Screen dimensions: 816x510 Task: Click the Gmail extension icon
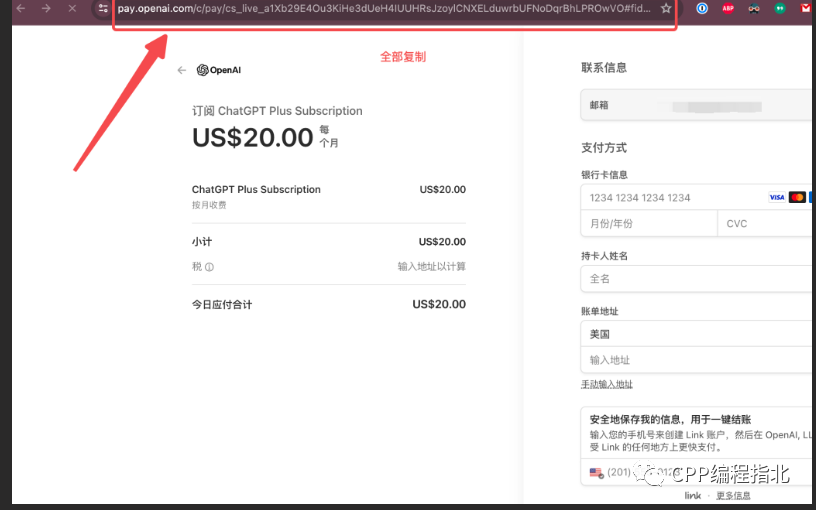pos(806,8)
